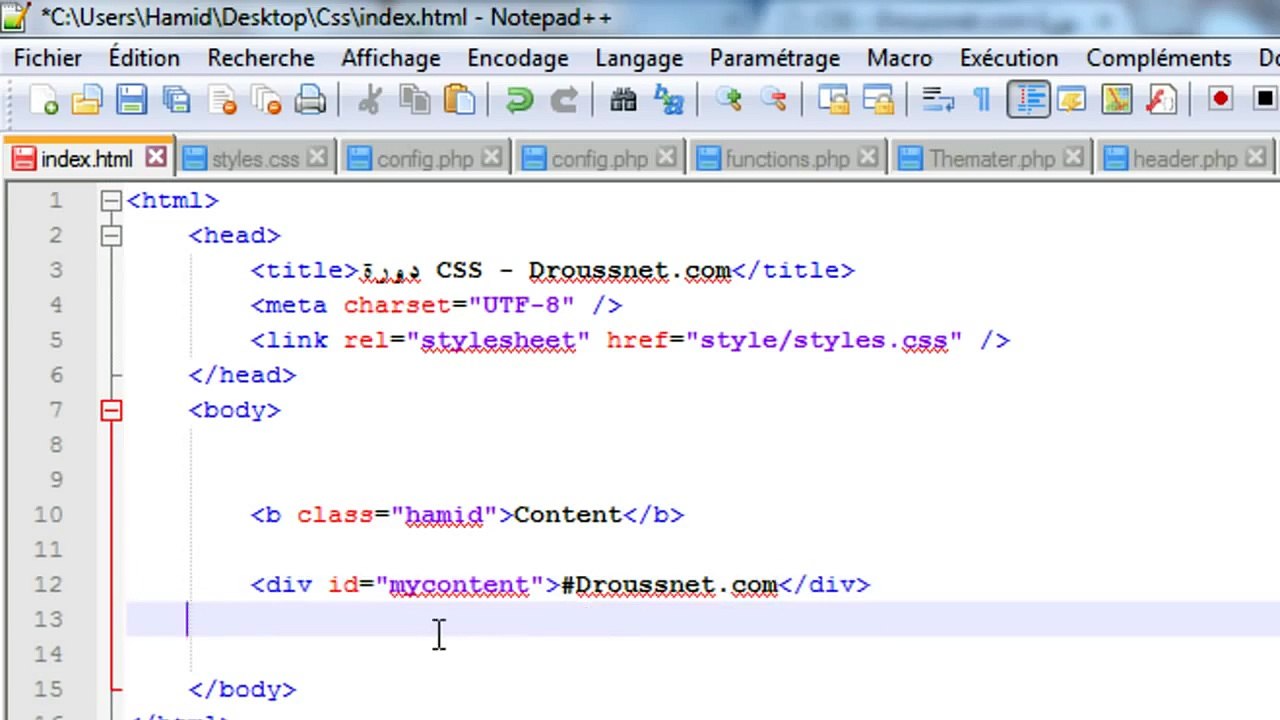Screen dimensions: 1280x720
Task: Close the Themater.php tab
Action: click(1072, 158)
